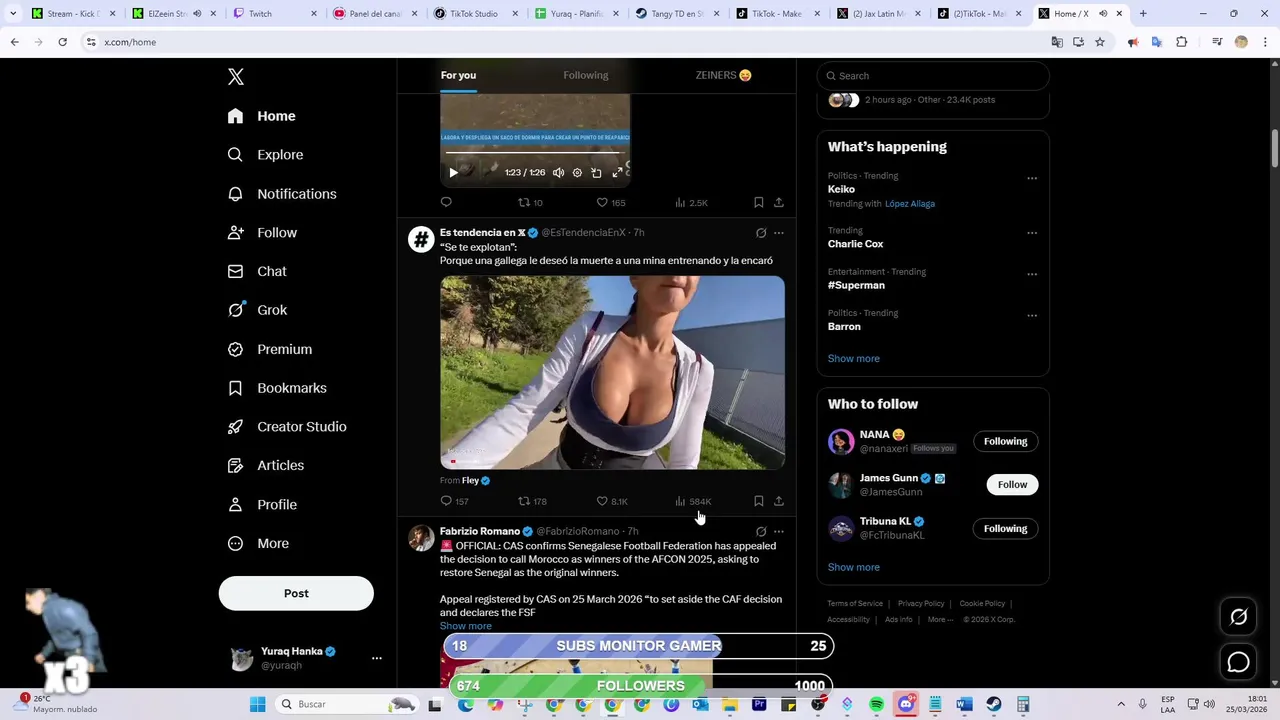Toggle Following for Tribuna KL
The width and height of the screenshot is (1280, 720).
(1005, 529)
